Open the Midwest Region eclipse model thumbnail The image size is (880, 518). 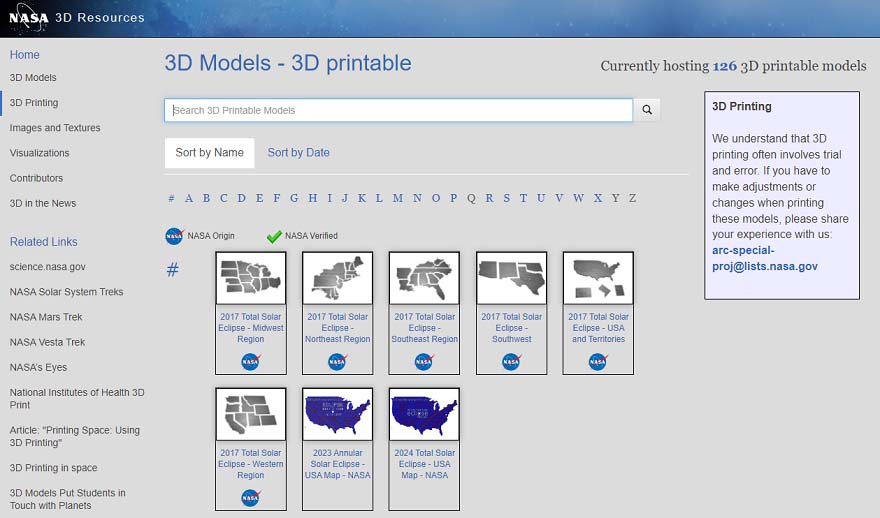(251, 278)
